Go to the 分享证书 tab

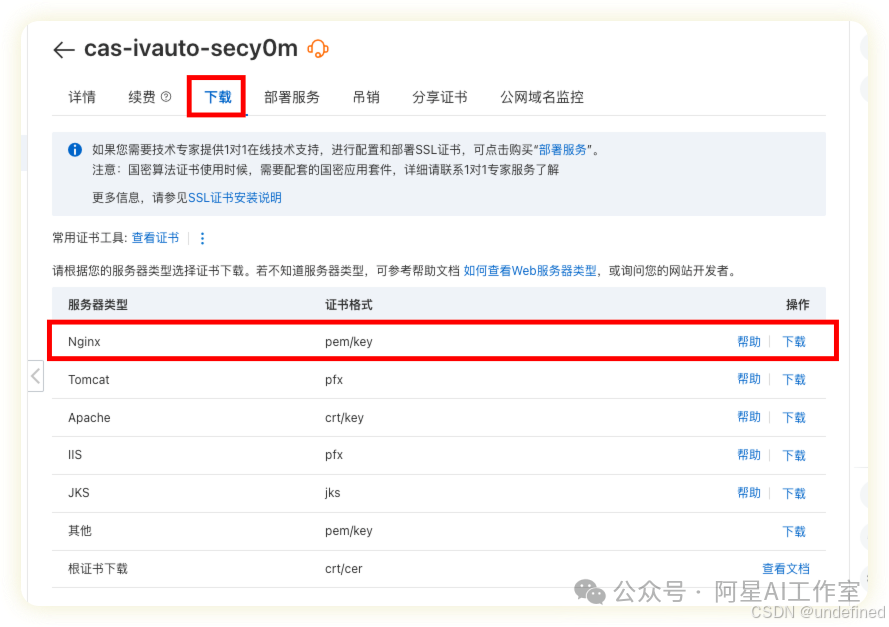coord(440,97)
